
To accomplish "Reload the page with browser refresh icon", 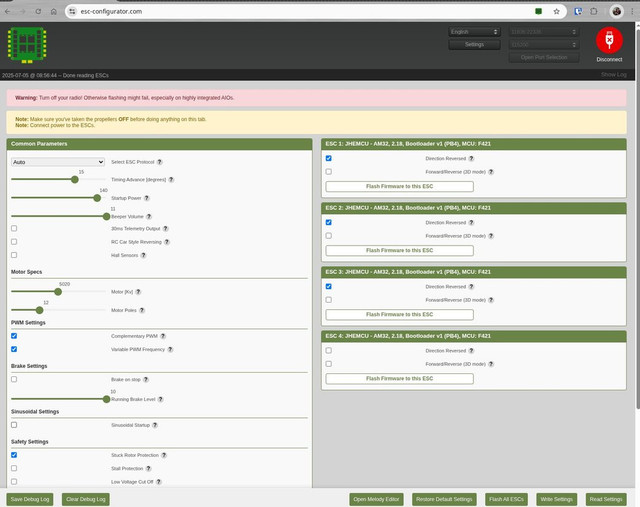I will click(x=38, y=11).
